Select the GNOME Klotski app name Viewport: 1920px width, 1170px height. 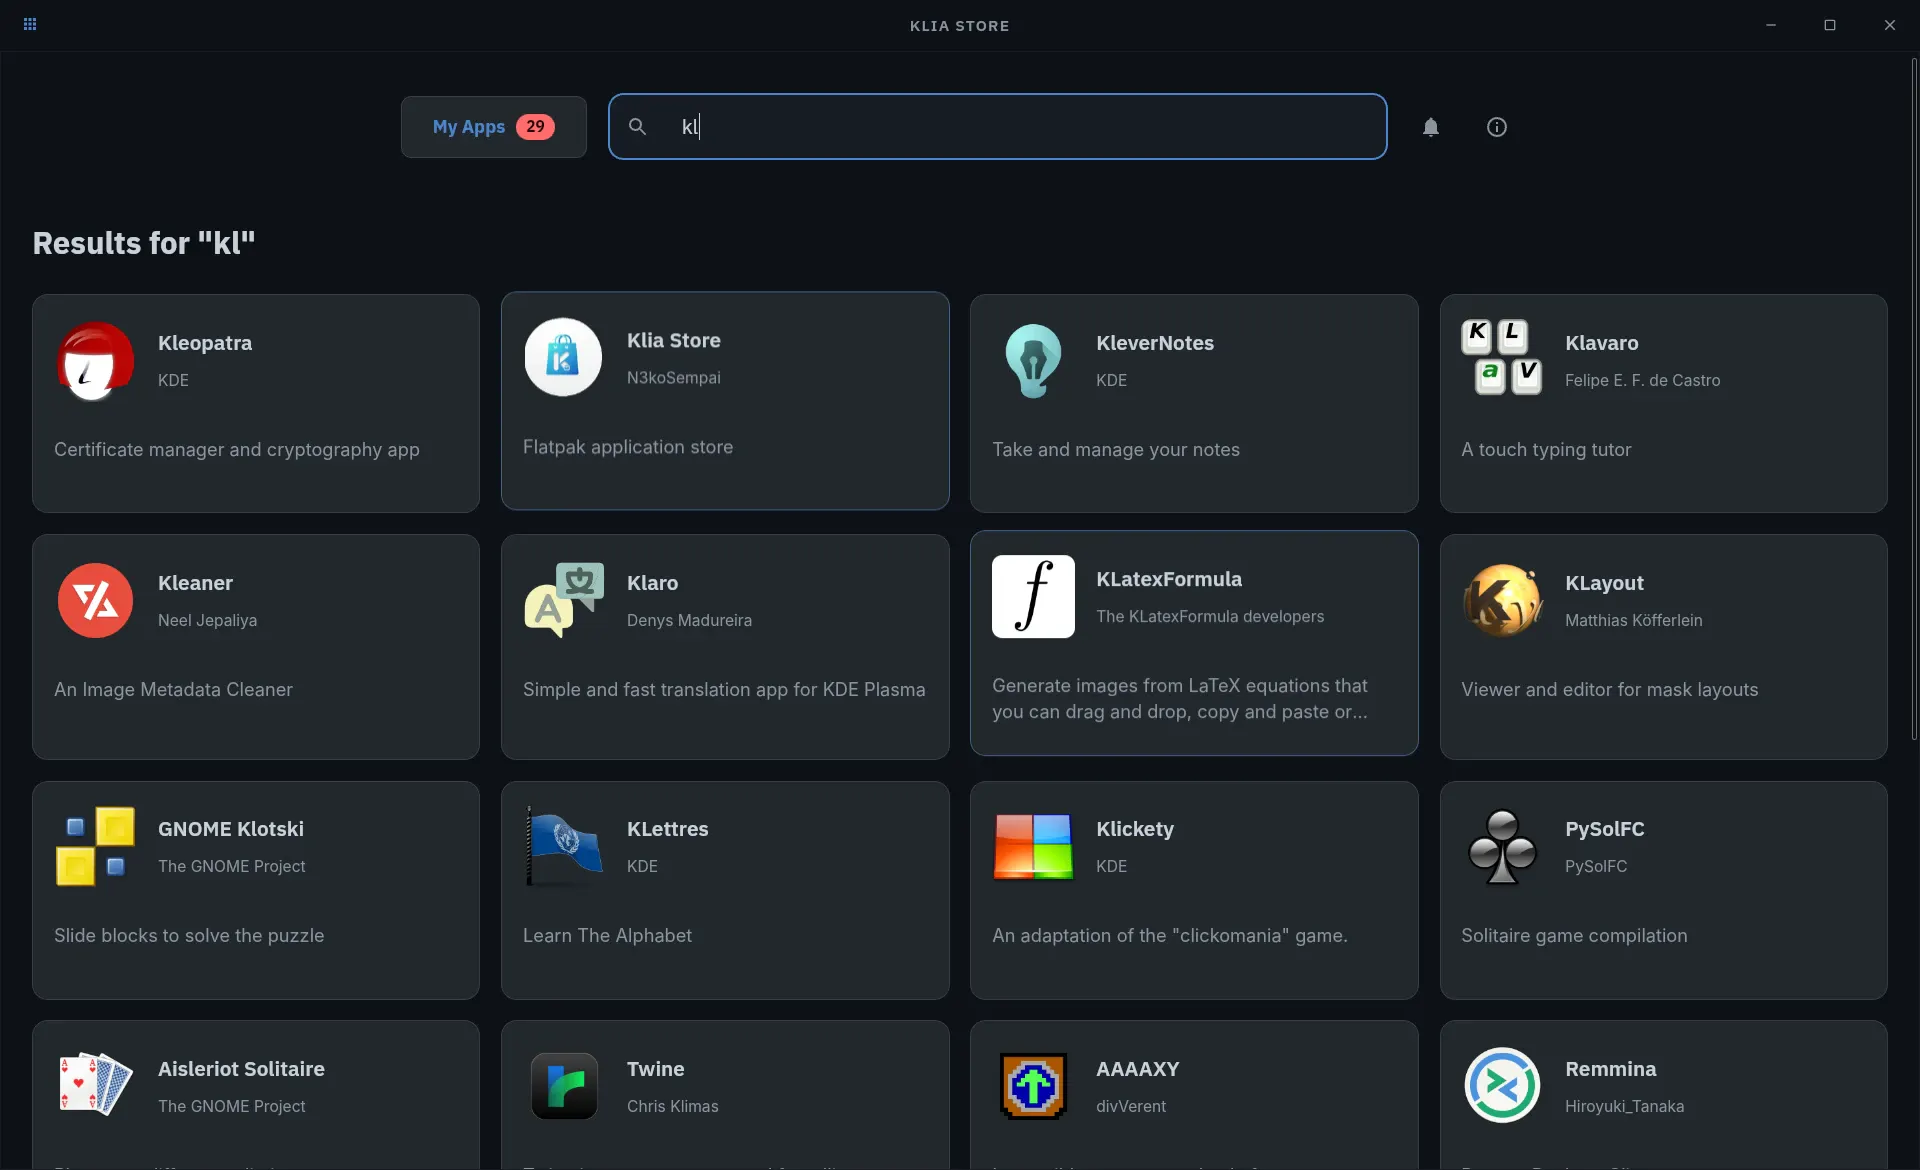[231, 829]
